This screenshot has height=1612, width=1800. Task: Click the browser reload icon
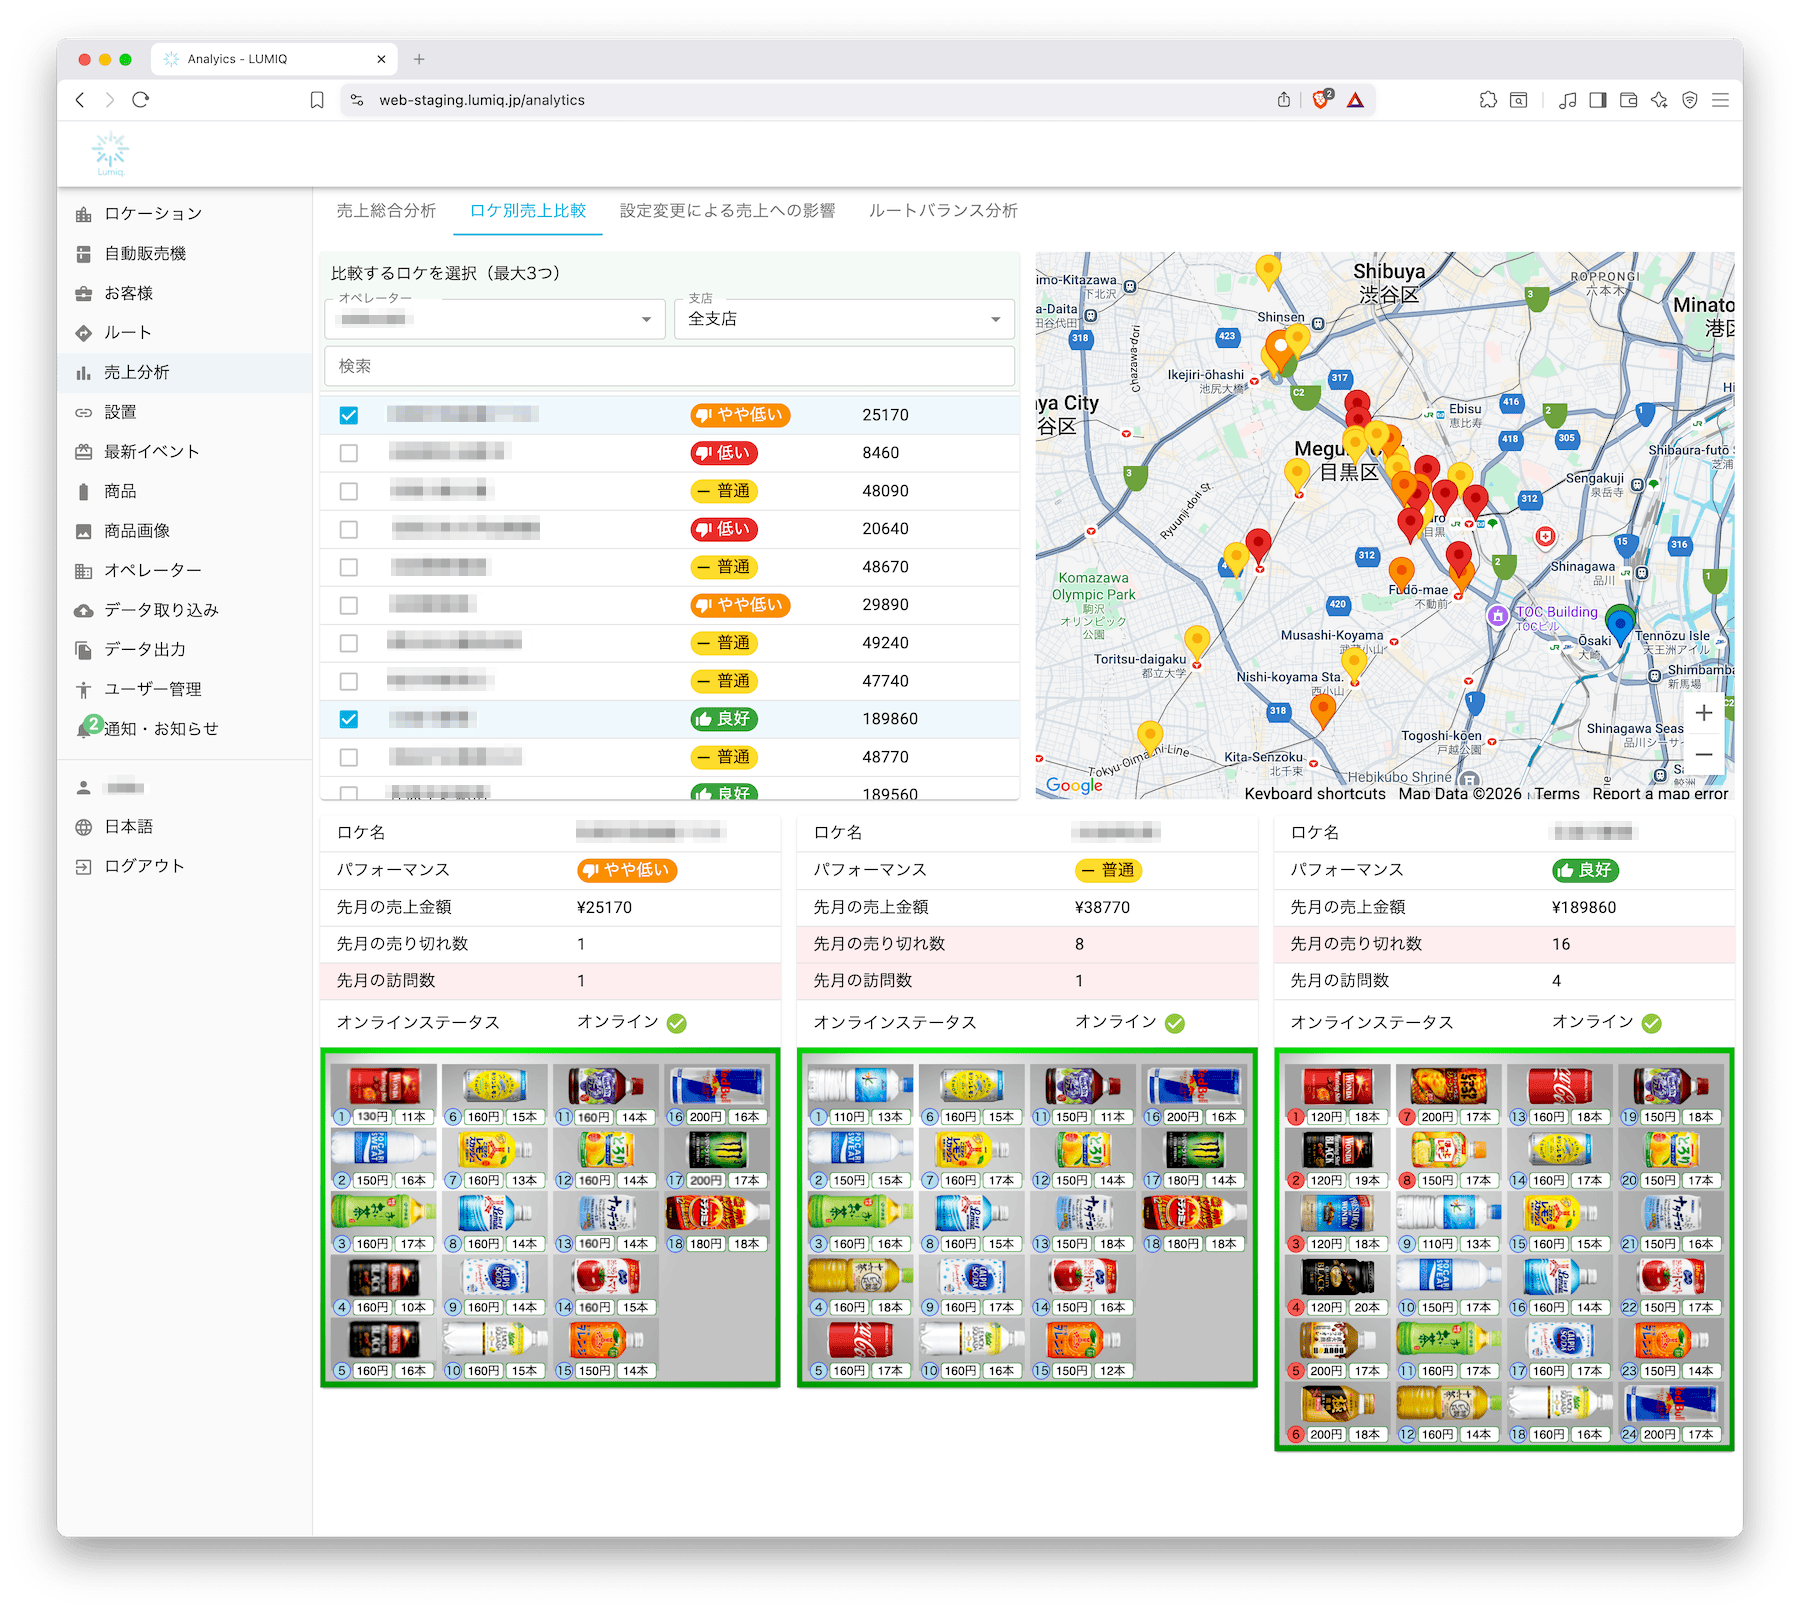141,100
